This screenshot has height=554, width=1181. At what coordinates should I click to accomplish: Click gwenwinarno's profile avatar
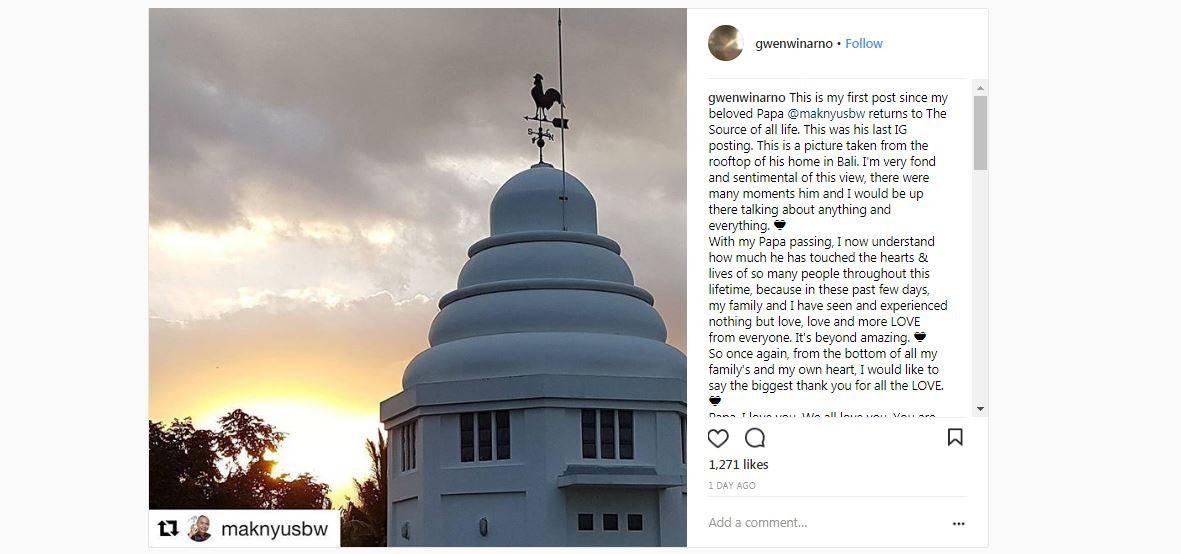coord(726,43)
